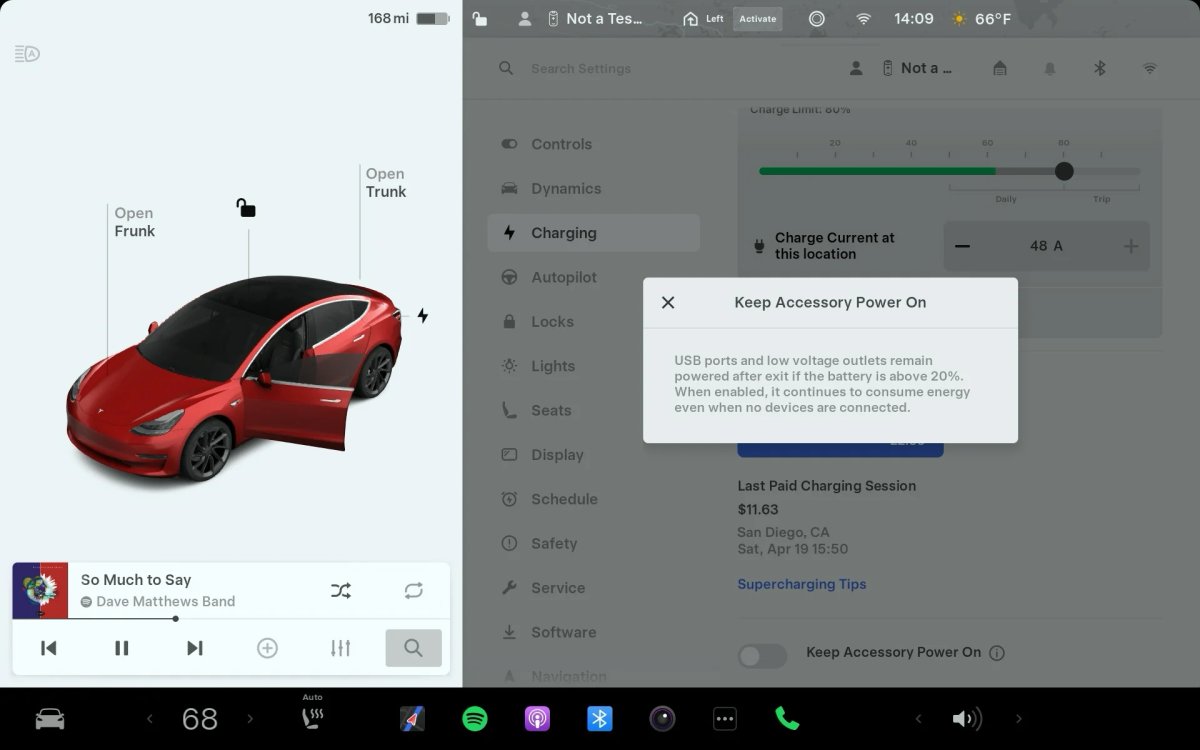1200x750 pixels.
Task: Go to Autopilot settings
Action: click(594, 277)
